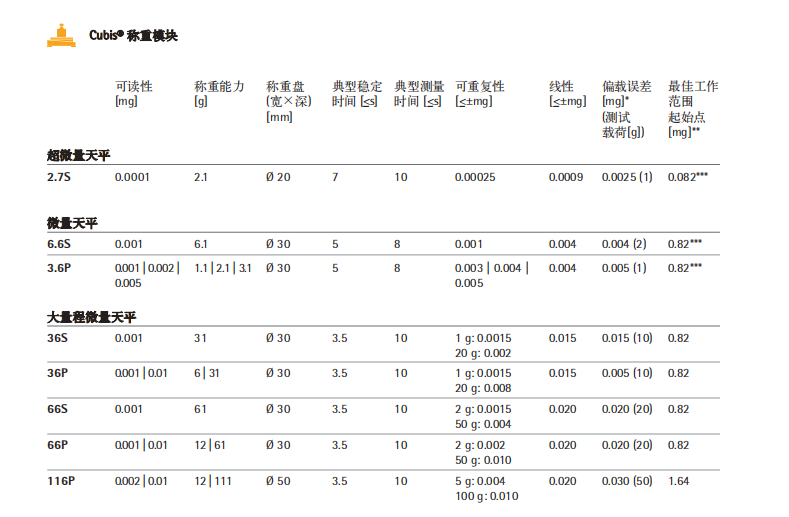This screenshot has width=789, height=517.
Task: Click the column header '最佳工作范围起始点'
Action: [x=693, y=109]
